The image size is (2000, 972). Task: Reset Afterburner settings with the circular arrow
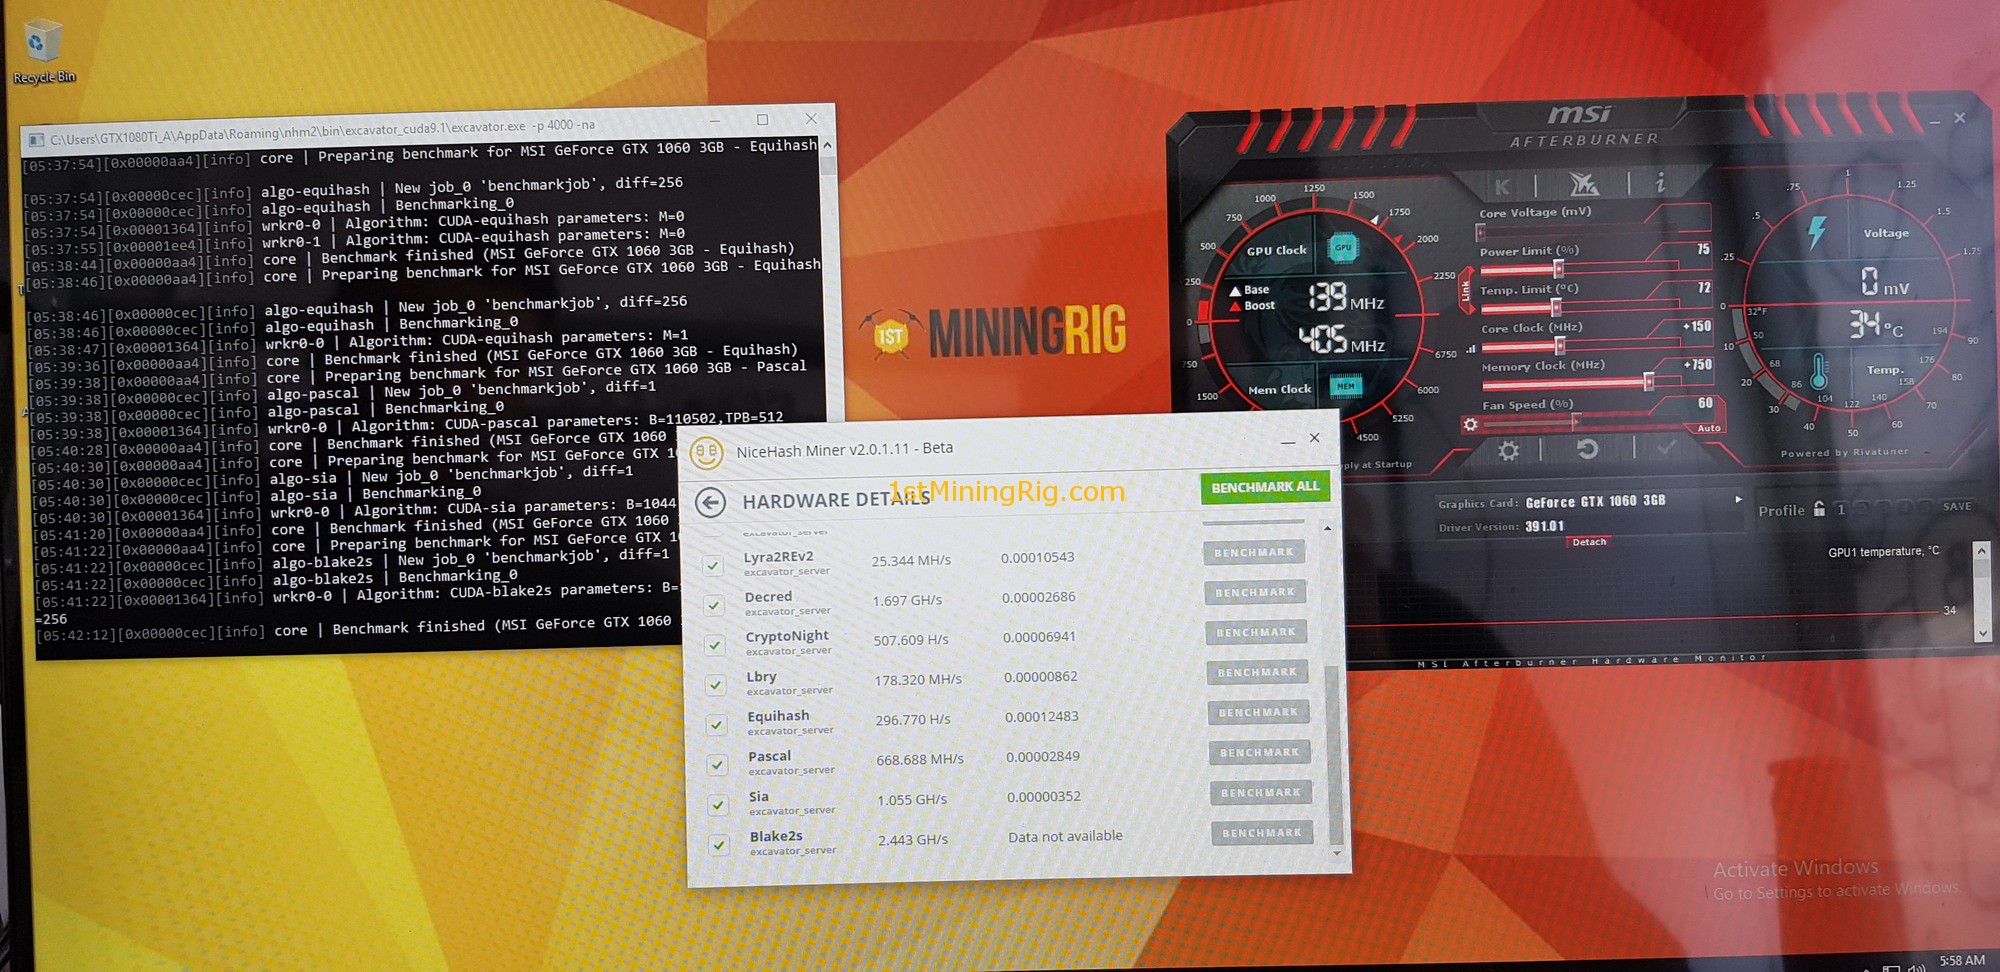coord(1587,449)
